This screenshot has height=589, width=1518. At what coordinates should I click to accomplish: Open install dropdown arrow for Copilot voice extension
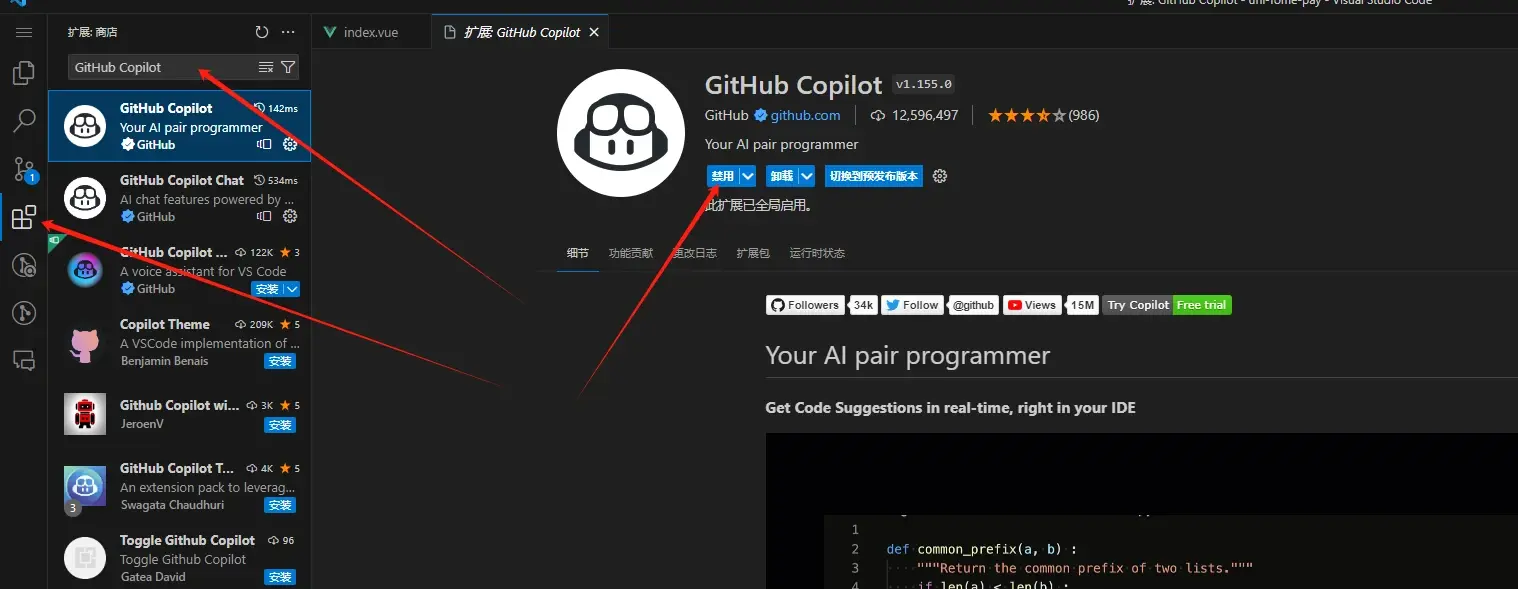coord(292,289)
